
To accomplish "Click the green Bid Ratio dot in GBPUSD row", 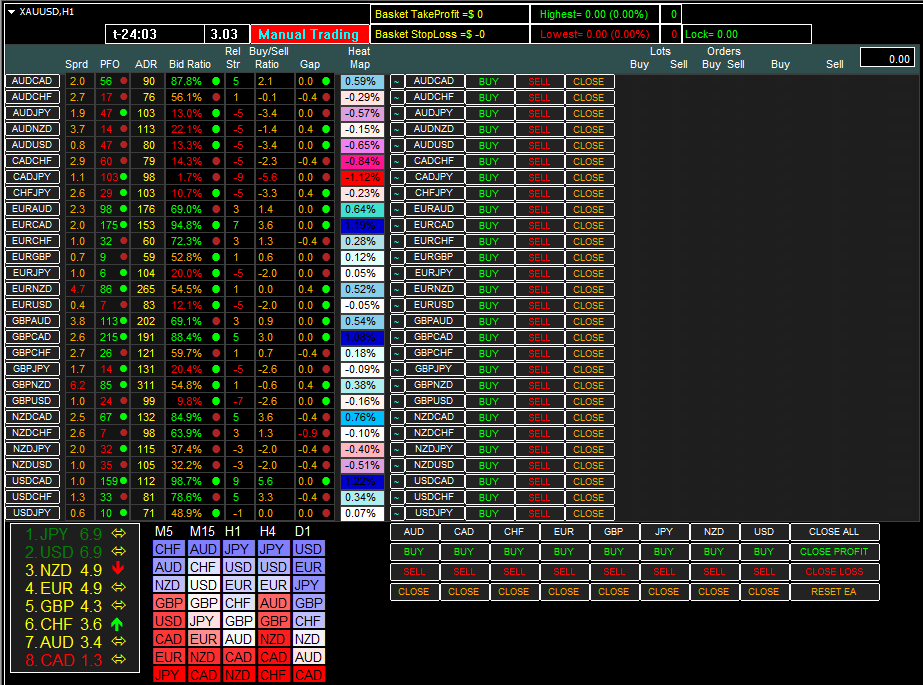I will pos(216,401).
